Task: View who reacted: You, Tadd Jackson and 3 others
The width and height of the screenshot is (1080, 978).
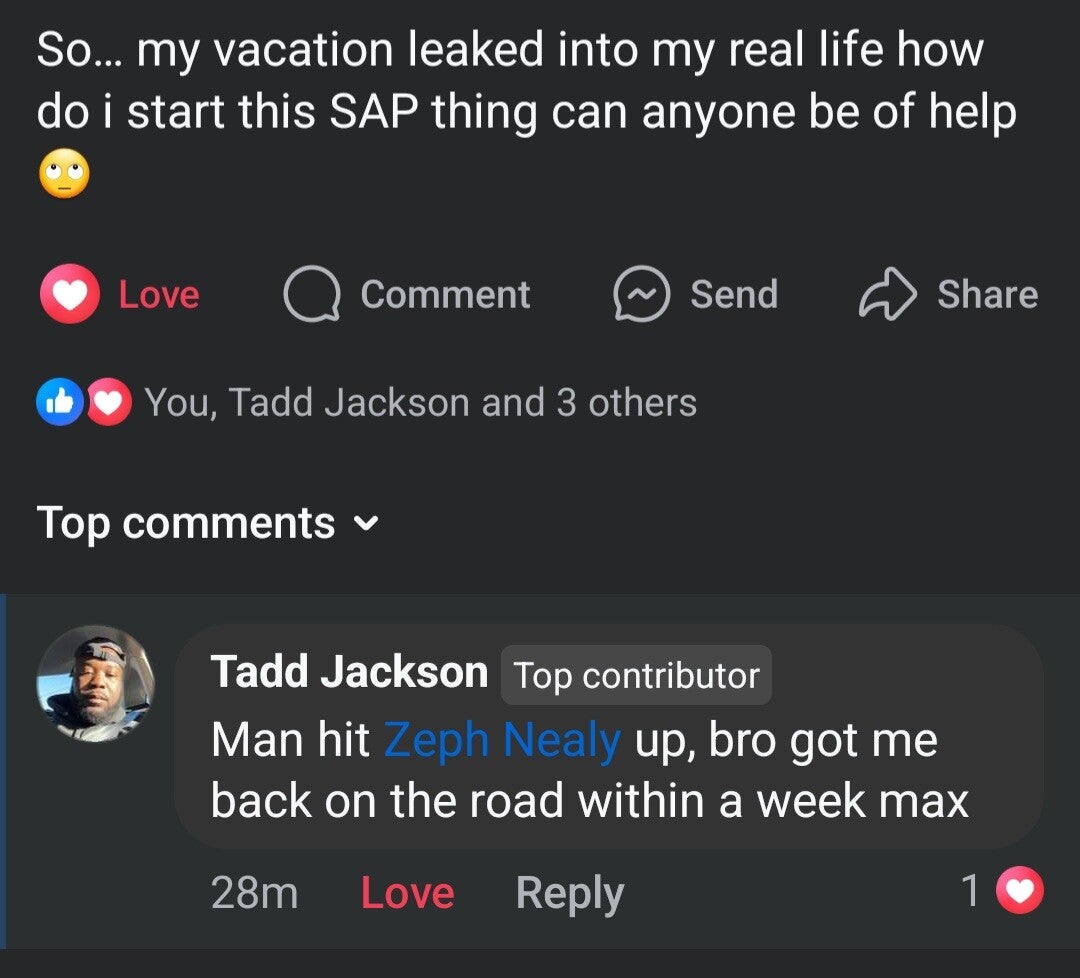Action: tap(420, 403)
